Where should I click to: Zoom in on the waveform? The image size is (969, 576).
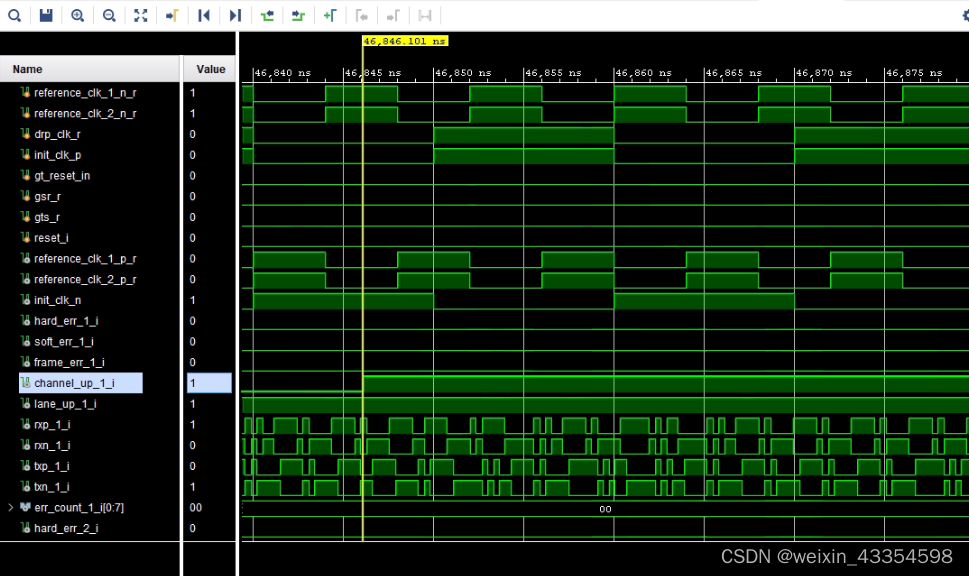[77, 15]
